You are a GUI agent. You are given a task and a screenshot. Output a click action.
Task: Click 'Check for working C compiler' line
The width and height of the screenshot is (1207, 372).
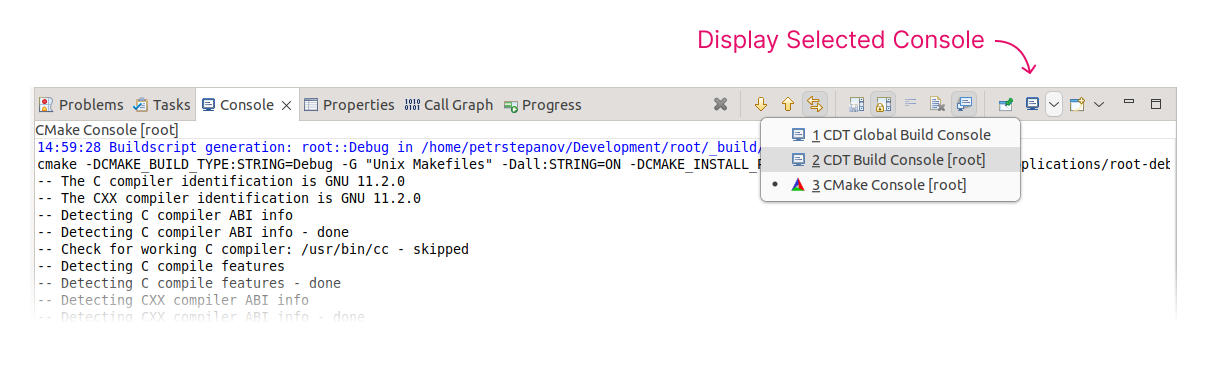[253, 249]
